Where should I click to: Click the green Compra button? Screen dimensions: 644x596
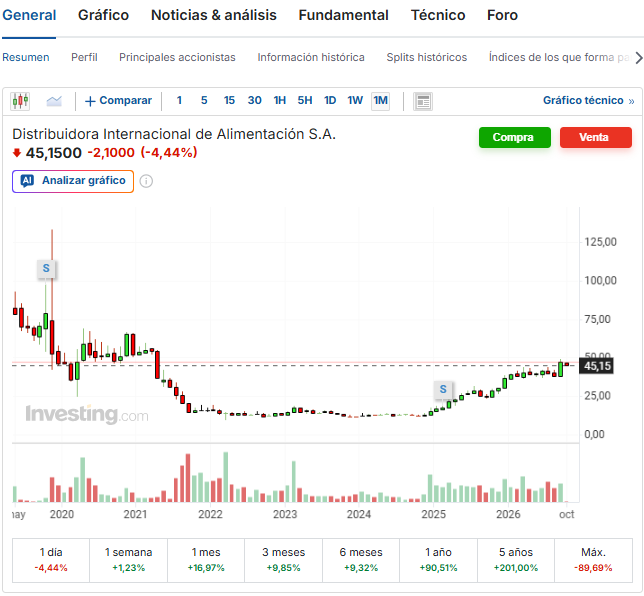coord(515,137)
